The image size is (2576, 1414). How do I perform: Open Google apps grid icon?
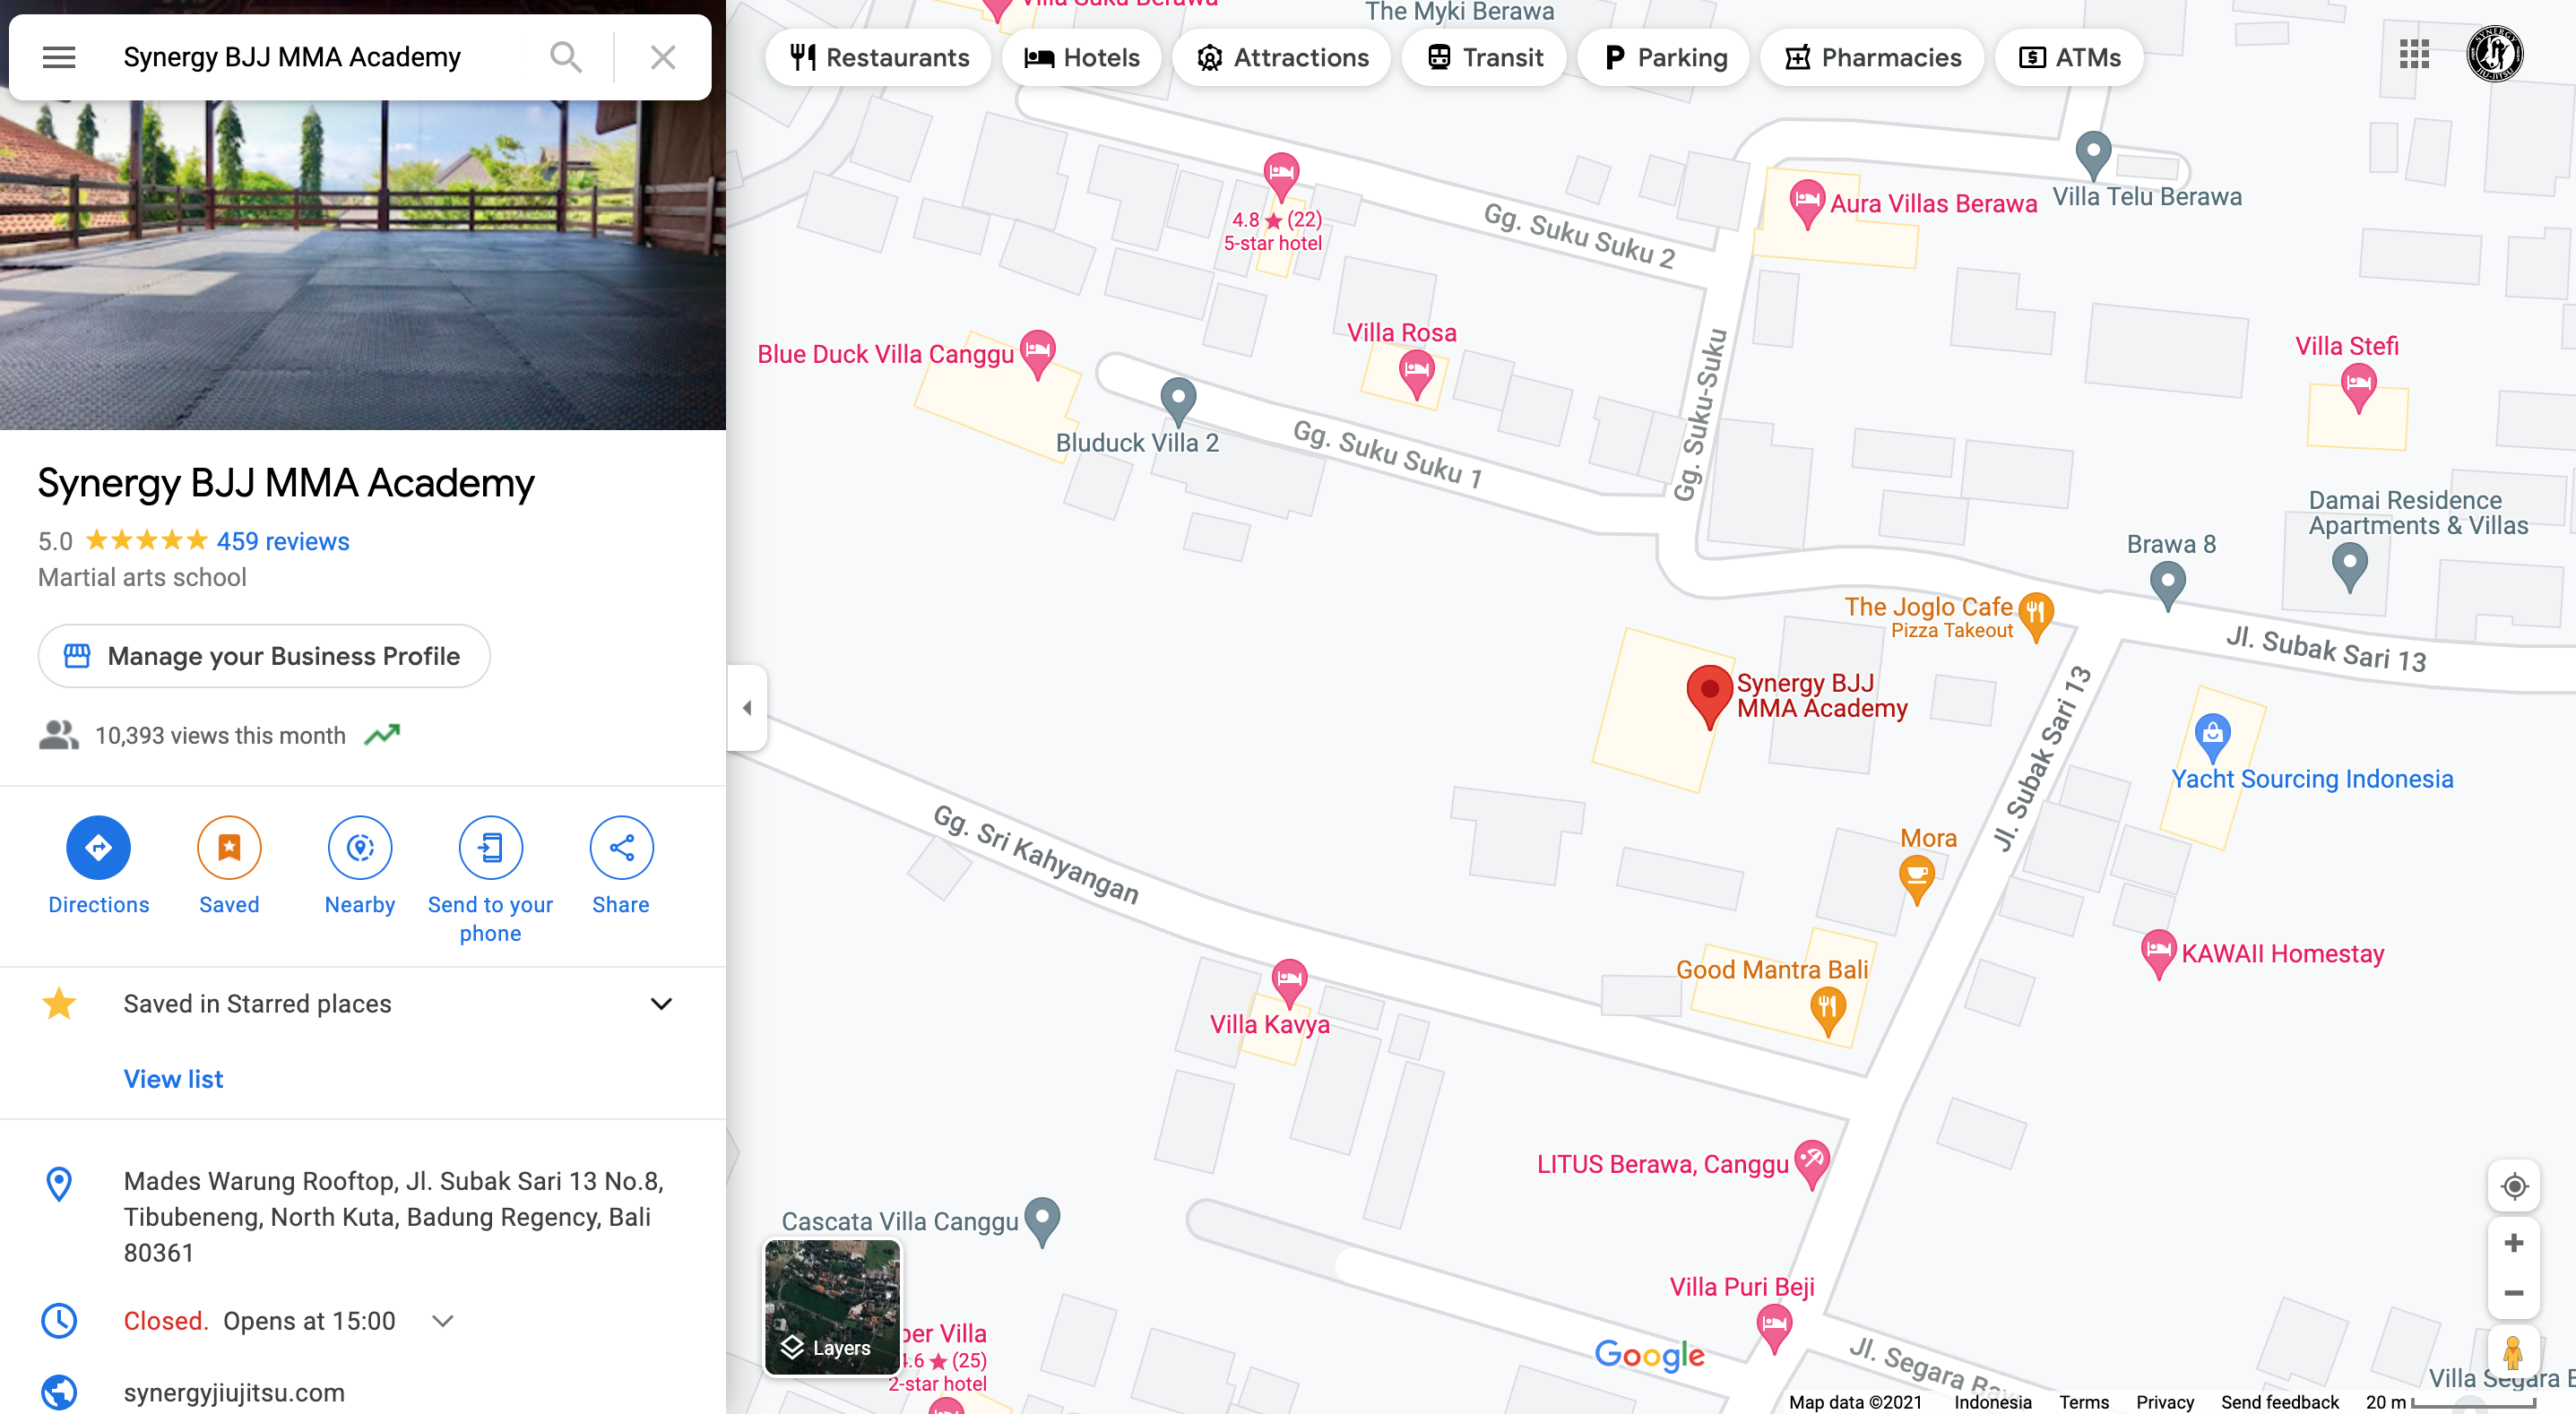coord(2414,54)
